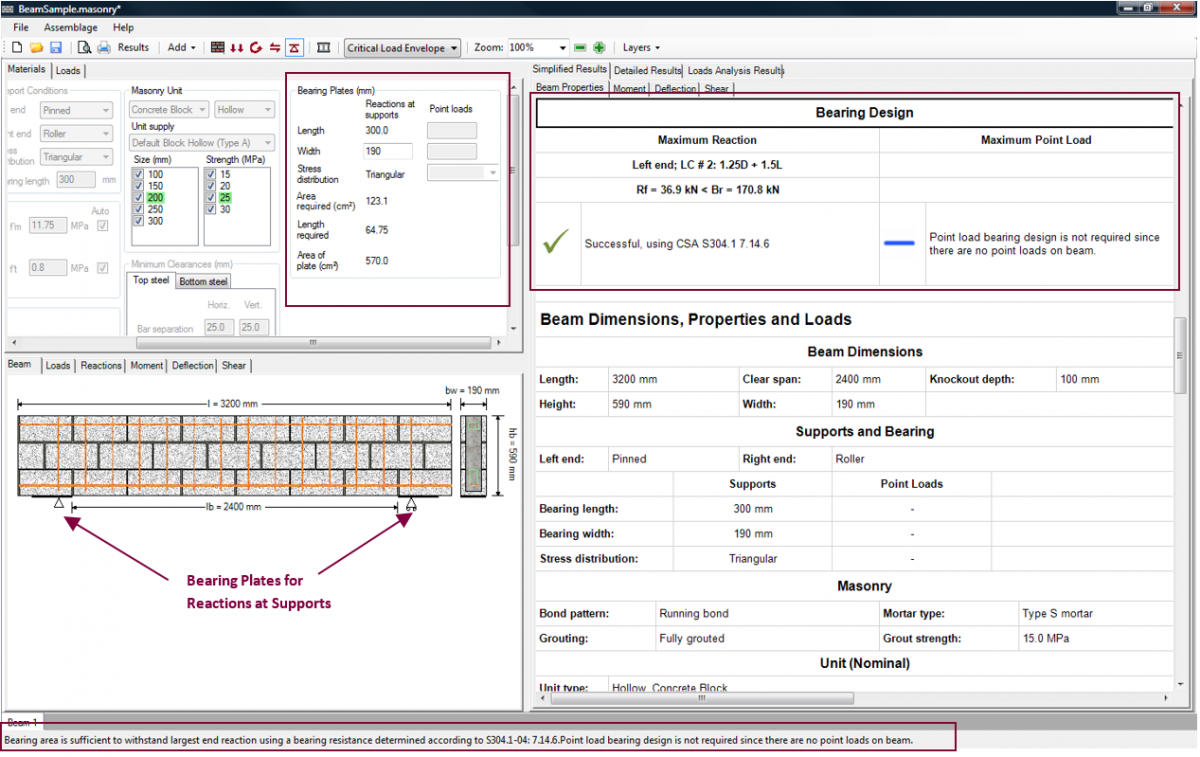Open the Assemblage menu
1200x757 pixels.
[x=70, y=27]
